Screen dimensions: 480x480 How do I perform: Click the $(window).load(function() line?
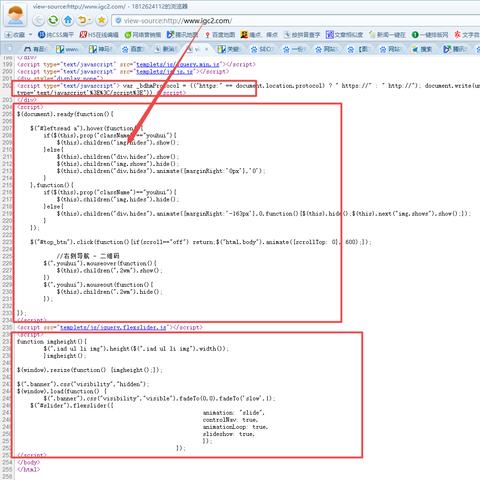[62, 391]
